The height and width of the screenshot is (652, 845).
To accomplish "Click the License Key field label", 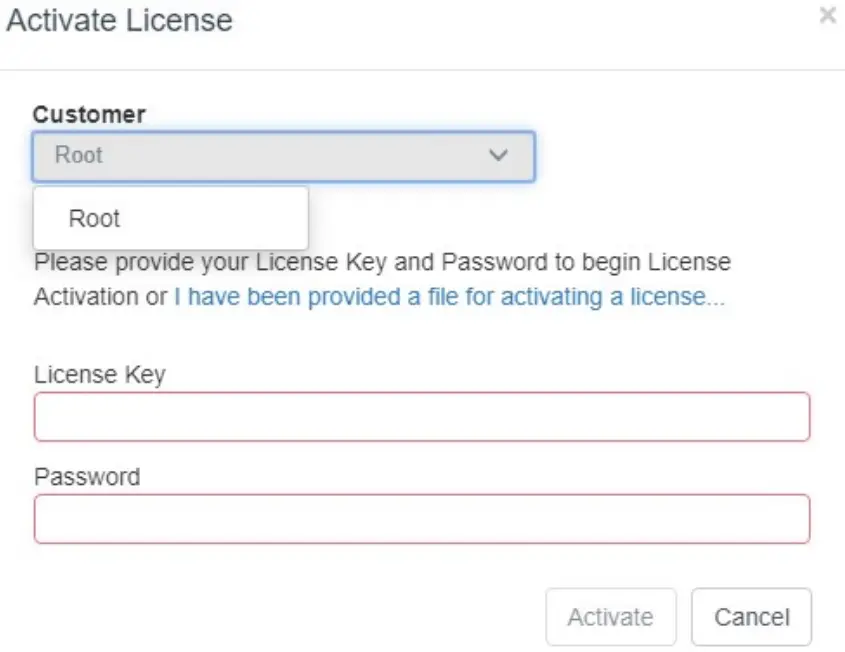I will 99,374.
